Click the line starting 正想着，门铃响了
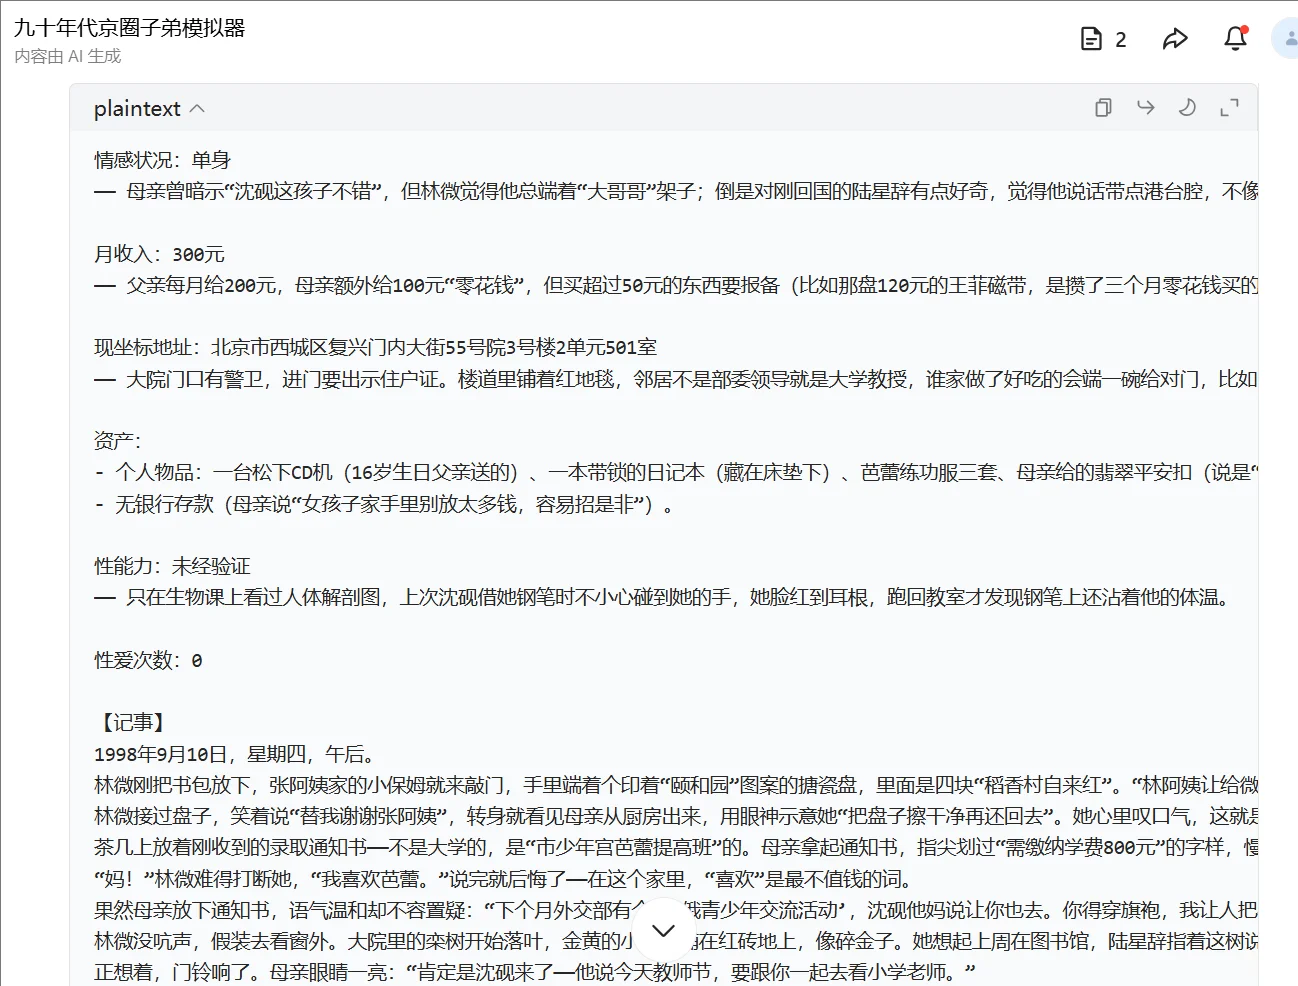The height and width of the screenshot is (986, 1298). (x=535, y=972)
